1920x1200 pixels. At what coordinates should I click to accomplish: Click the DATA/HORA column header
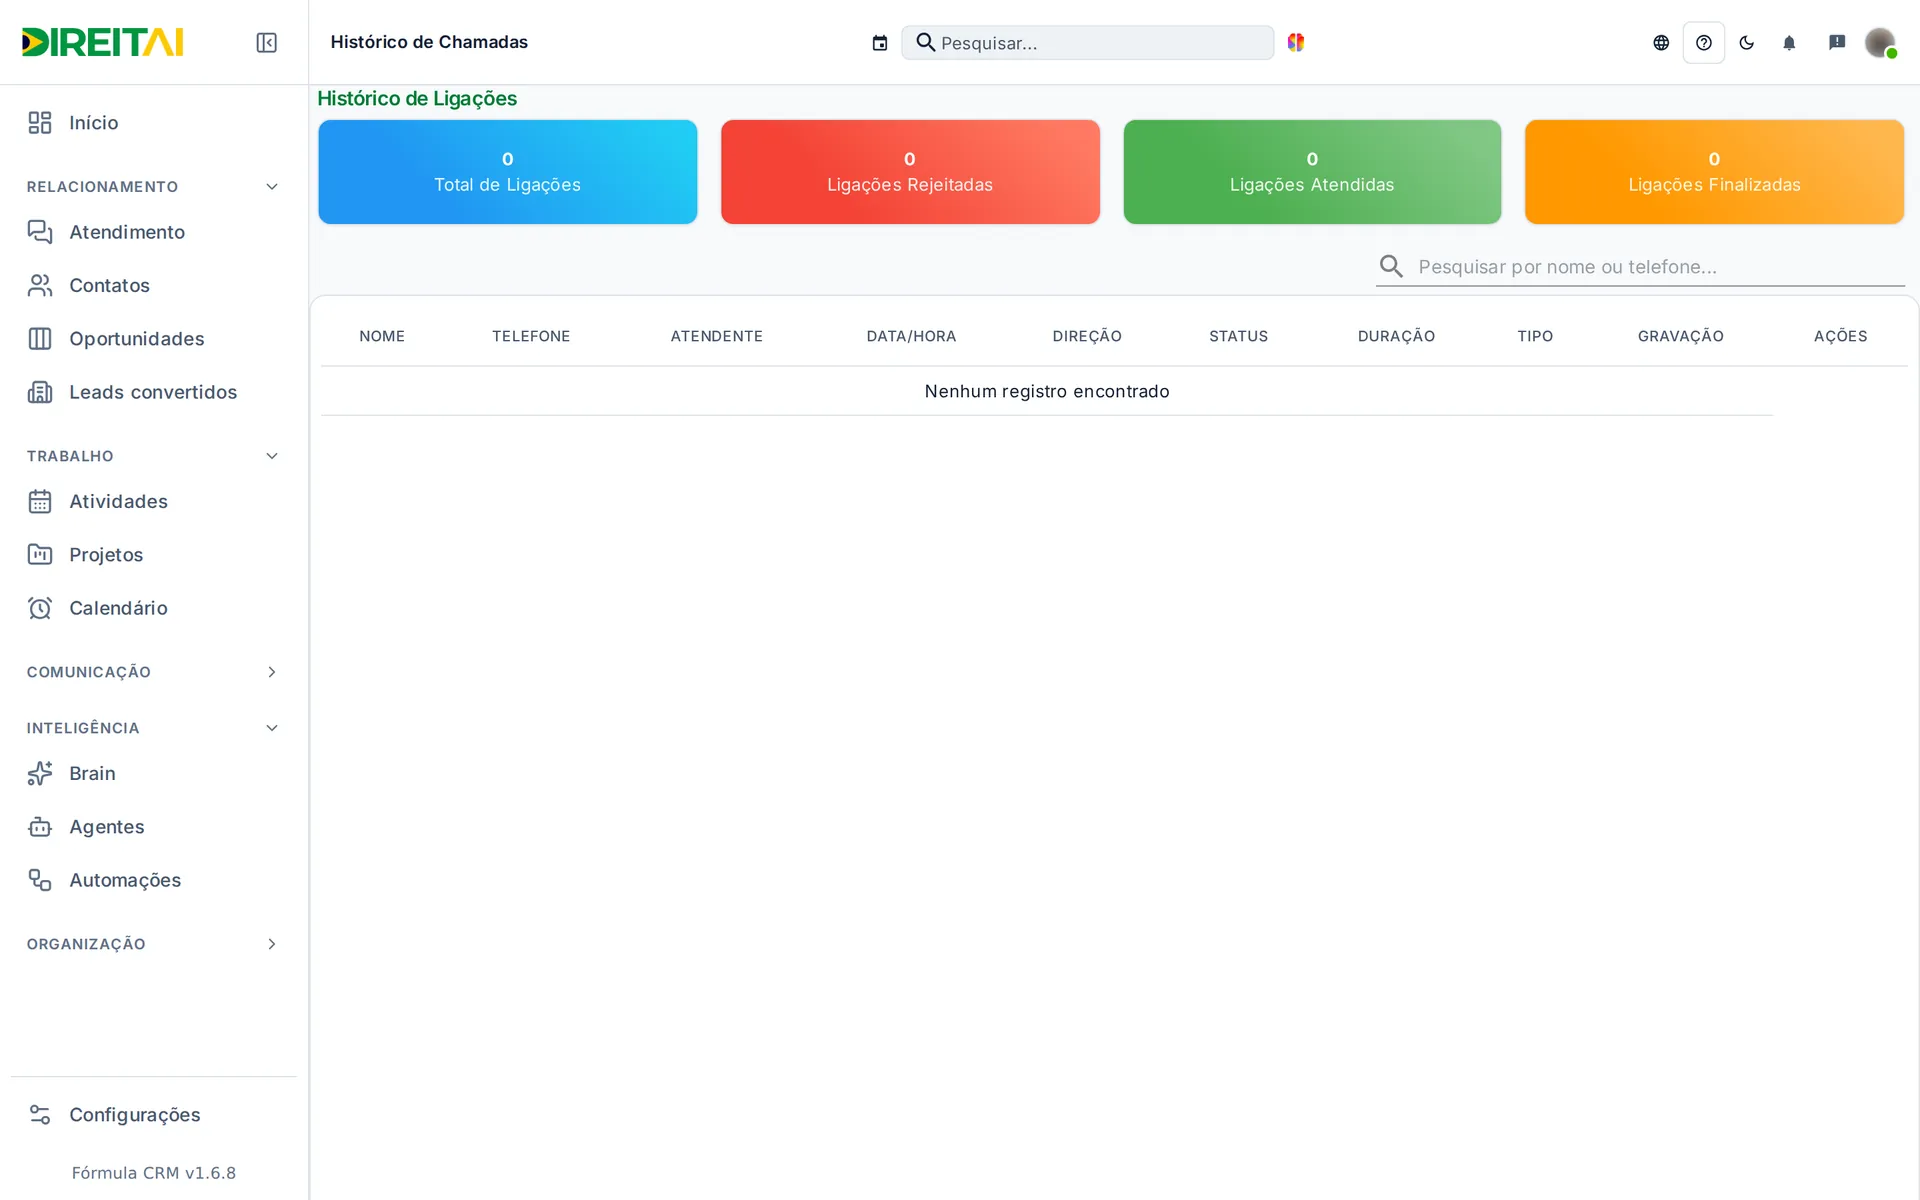[911, 336]
